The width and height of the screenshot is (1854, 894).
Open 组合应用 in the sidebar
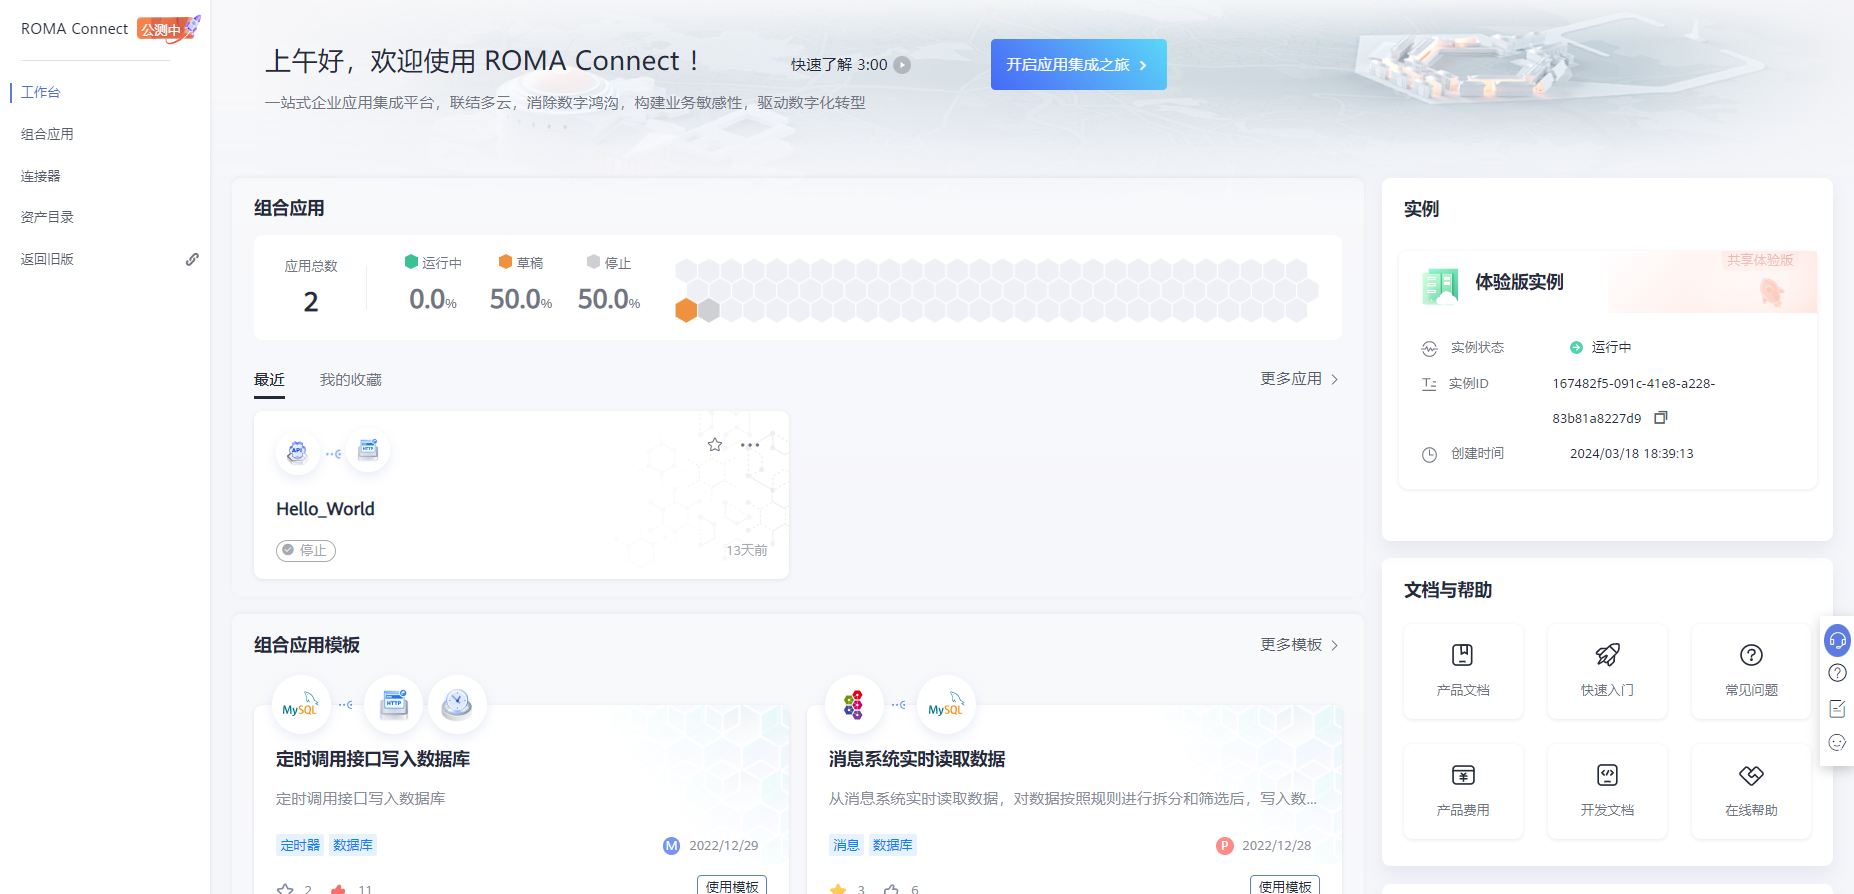(47, 134)
